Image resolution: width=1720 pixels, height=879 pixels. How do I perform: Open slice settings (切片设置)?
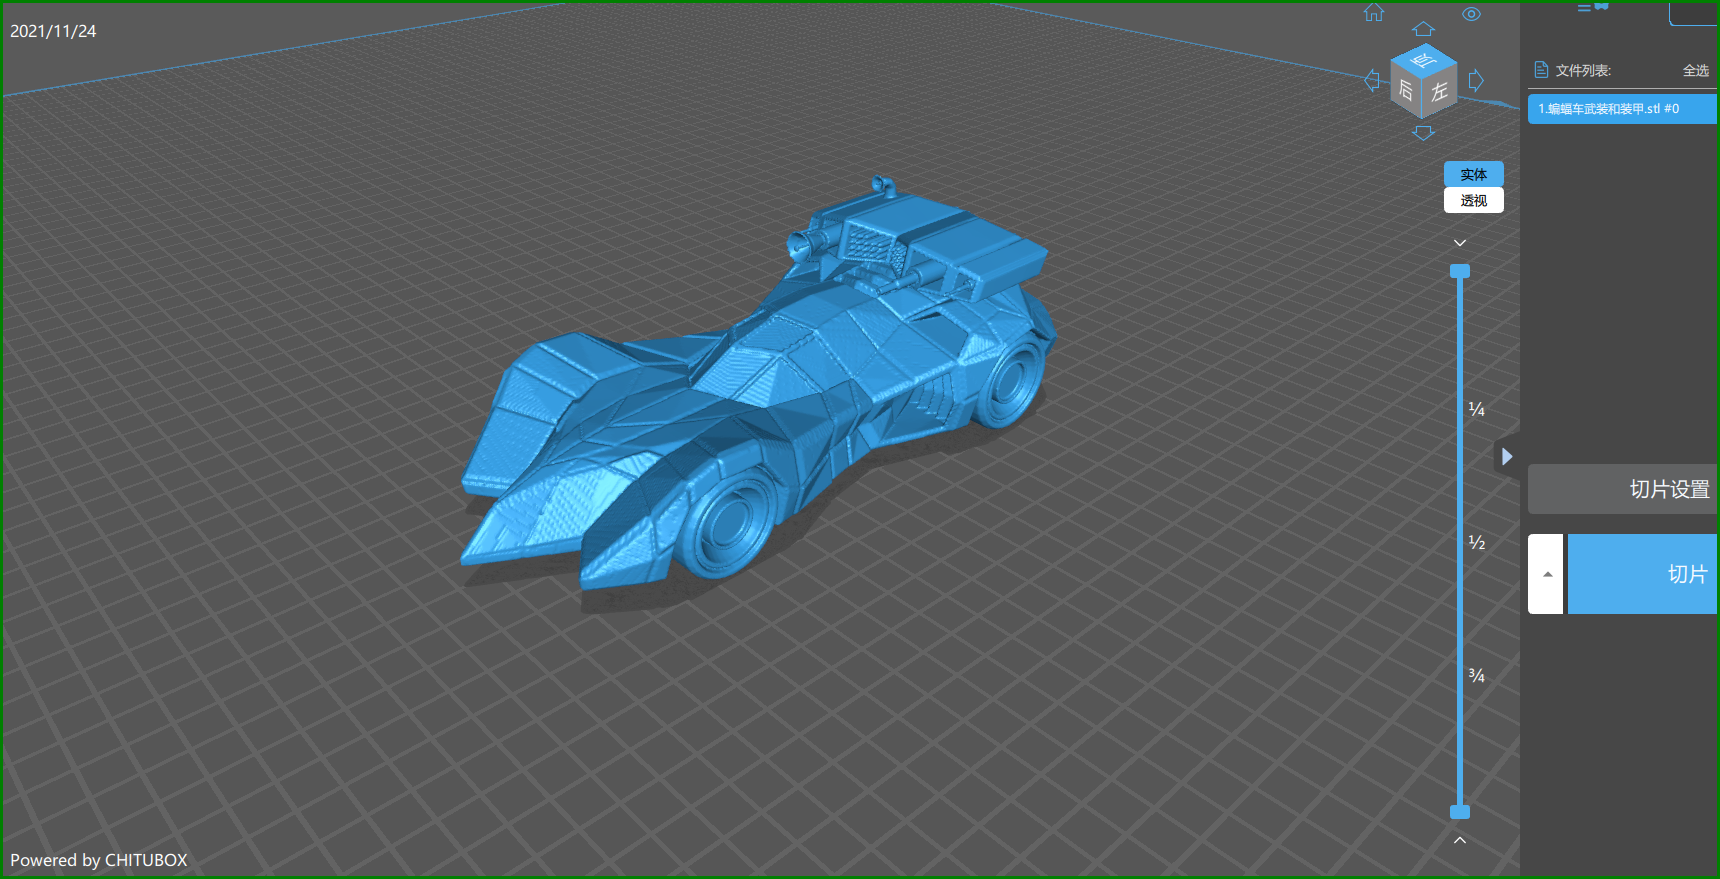tap(1622, 489)
